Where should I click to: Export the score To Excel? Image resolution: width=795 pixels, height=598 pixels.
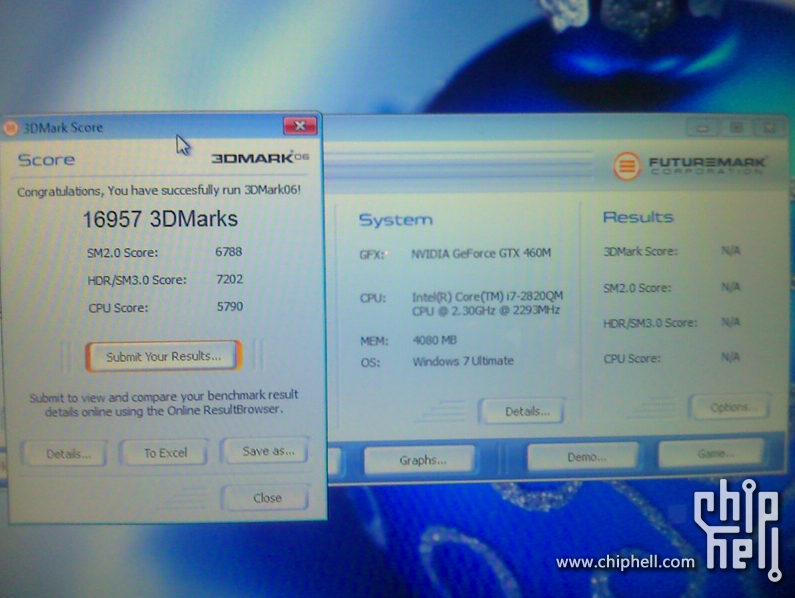point(165,452)
